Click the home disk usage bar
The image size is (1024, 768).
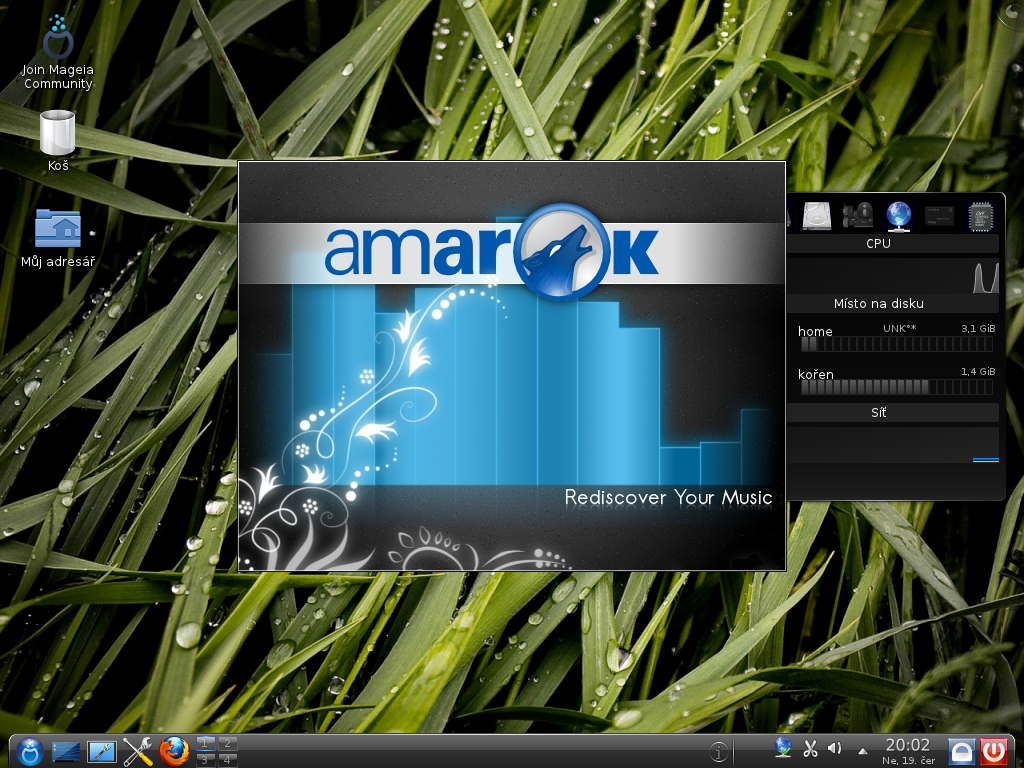[897, 345]
